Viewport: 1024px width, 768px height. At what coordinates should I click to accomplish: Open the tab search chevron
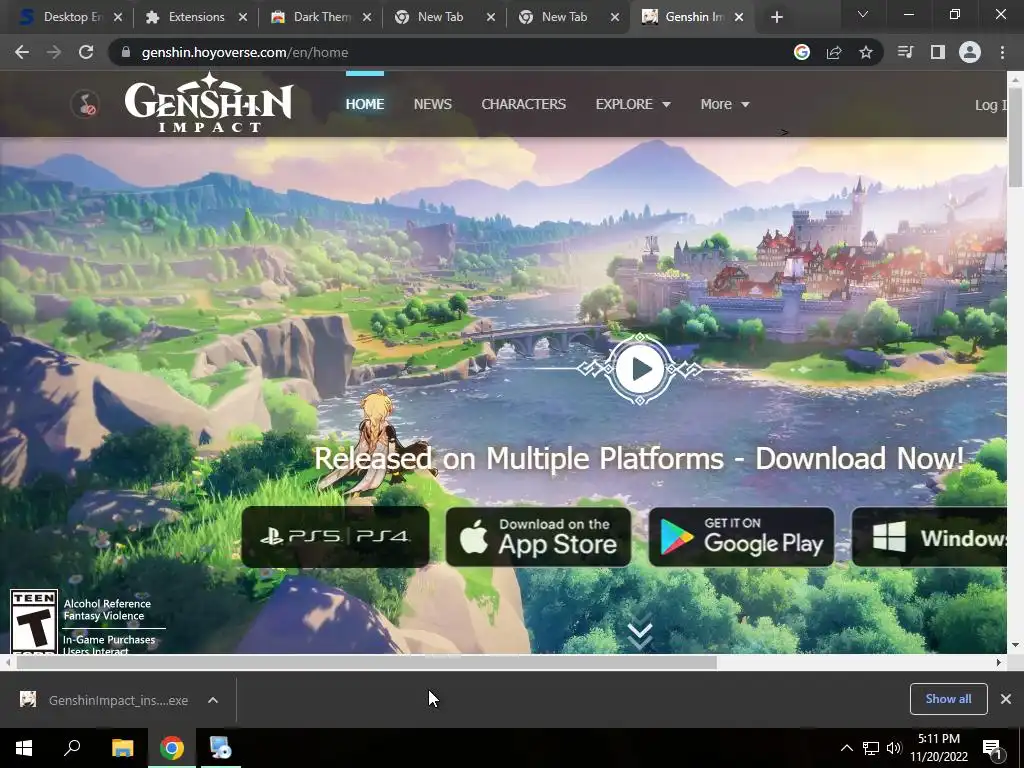pyautogui.click(x=863, y=14)
